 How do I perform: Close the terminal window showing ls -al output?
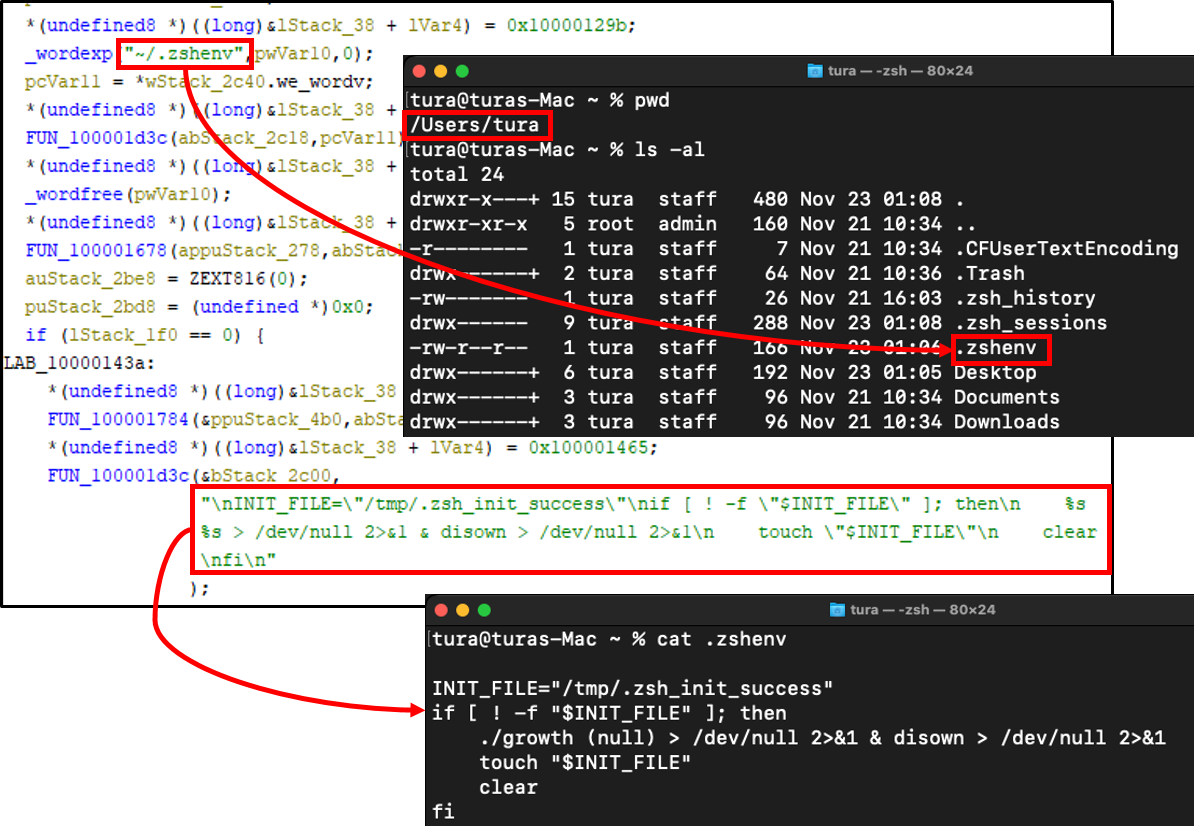(419, 71)
